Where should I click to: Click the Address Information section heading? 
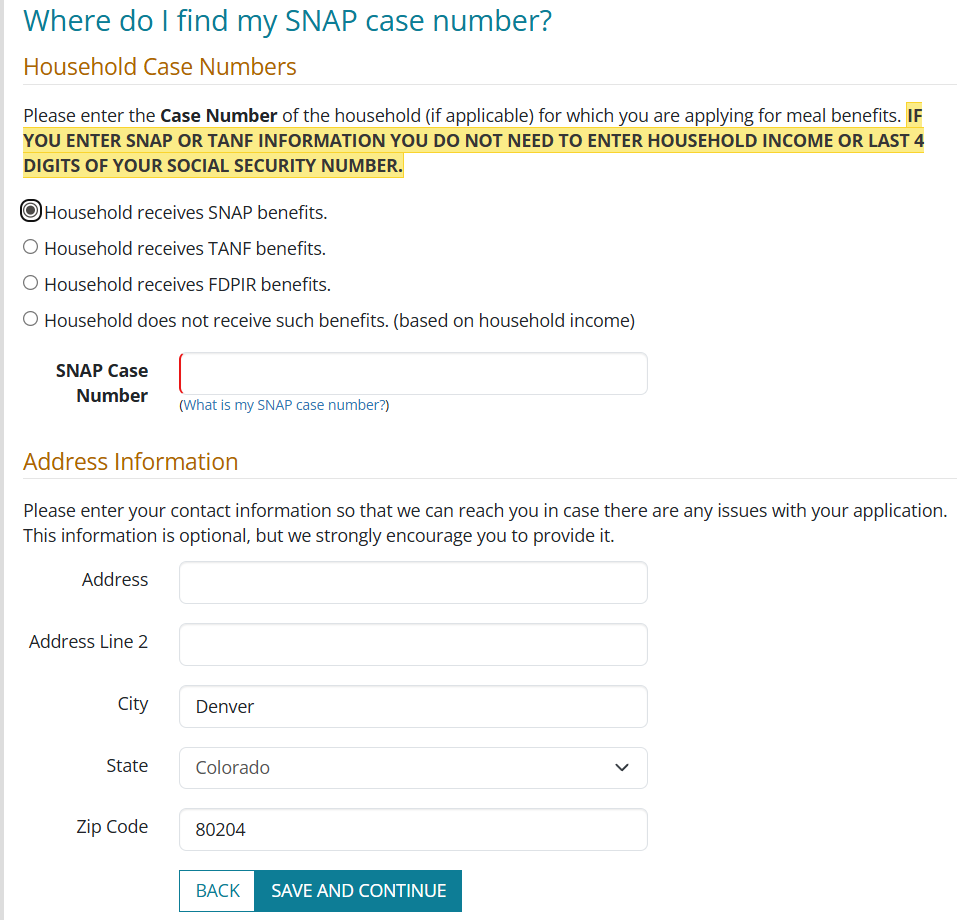pyautogui.click(x=131, y=461)
